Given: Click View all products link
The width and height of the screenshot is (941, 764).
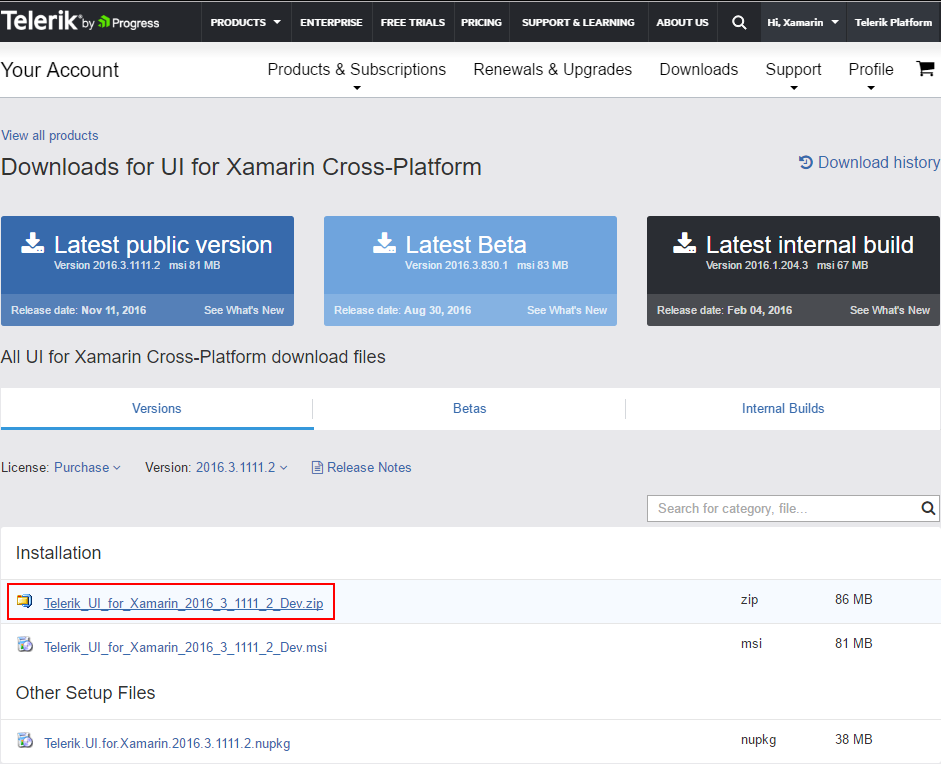Looking at the screenshot, I should [50, 136].
